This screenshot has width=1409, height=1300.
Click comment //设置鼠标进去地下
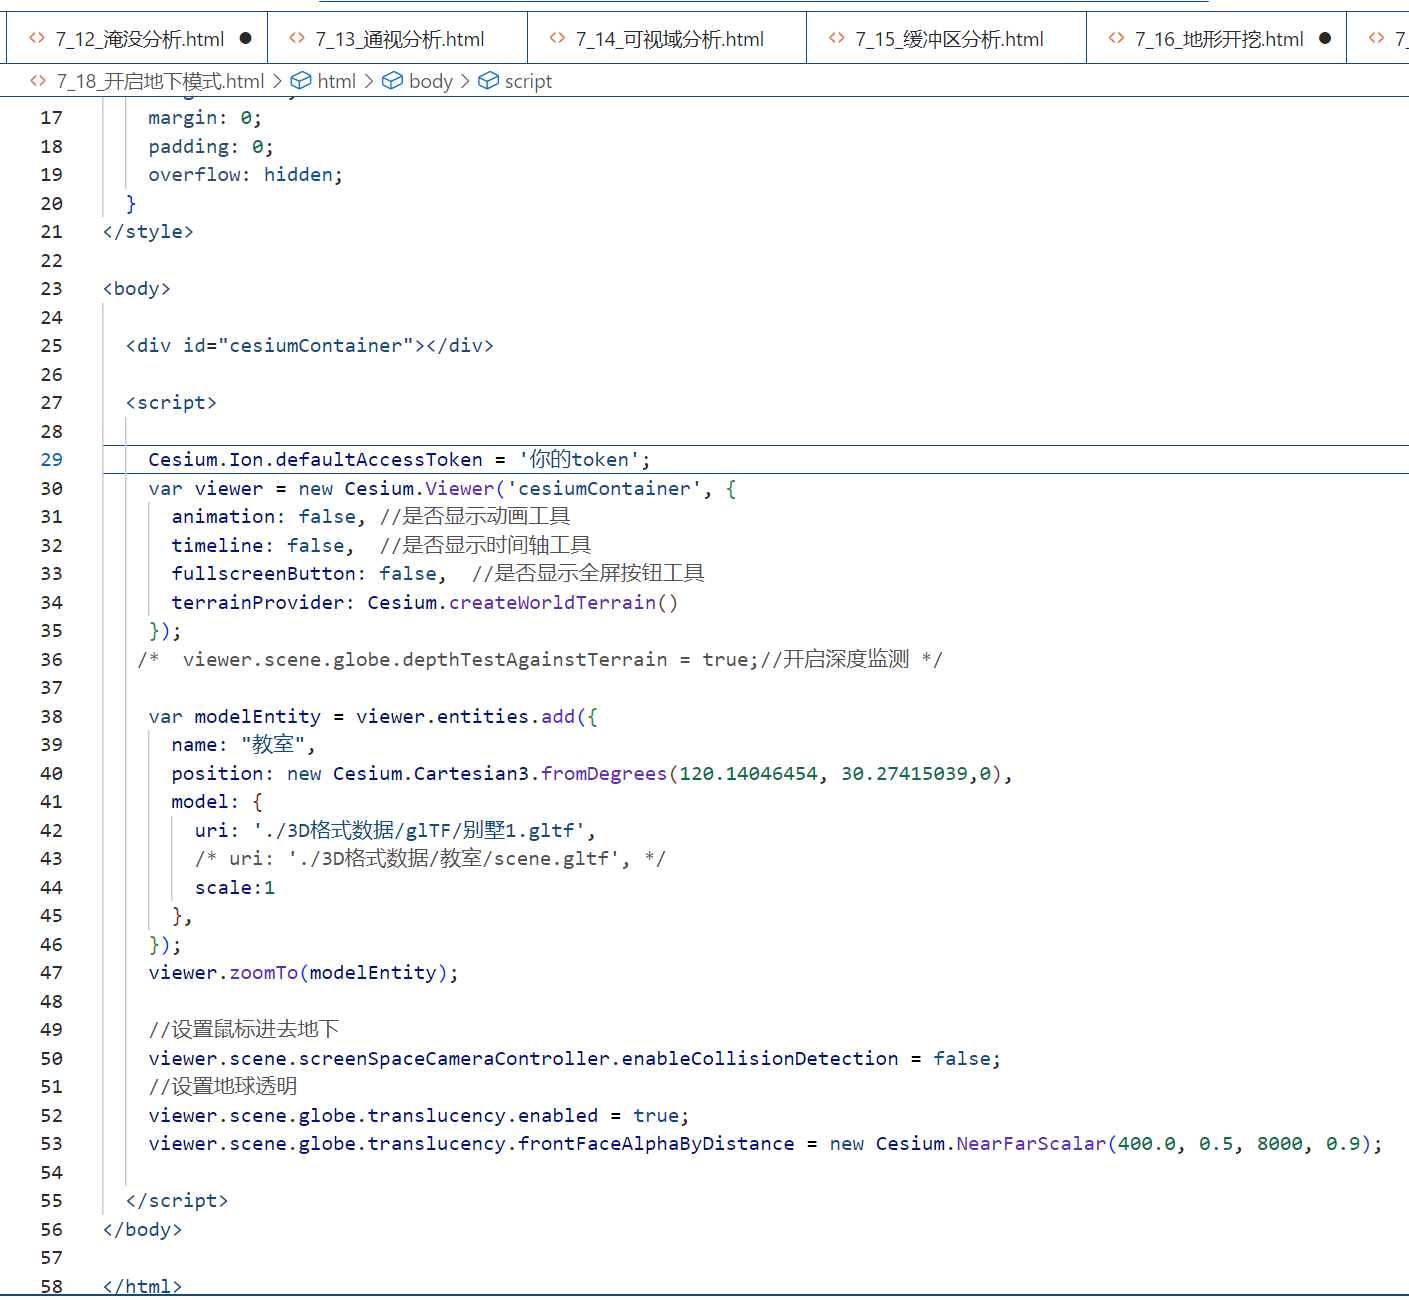click(x=244, y=1030)
